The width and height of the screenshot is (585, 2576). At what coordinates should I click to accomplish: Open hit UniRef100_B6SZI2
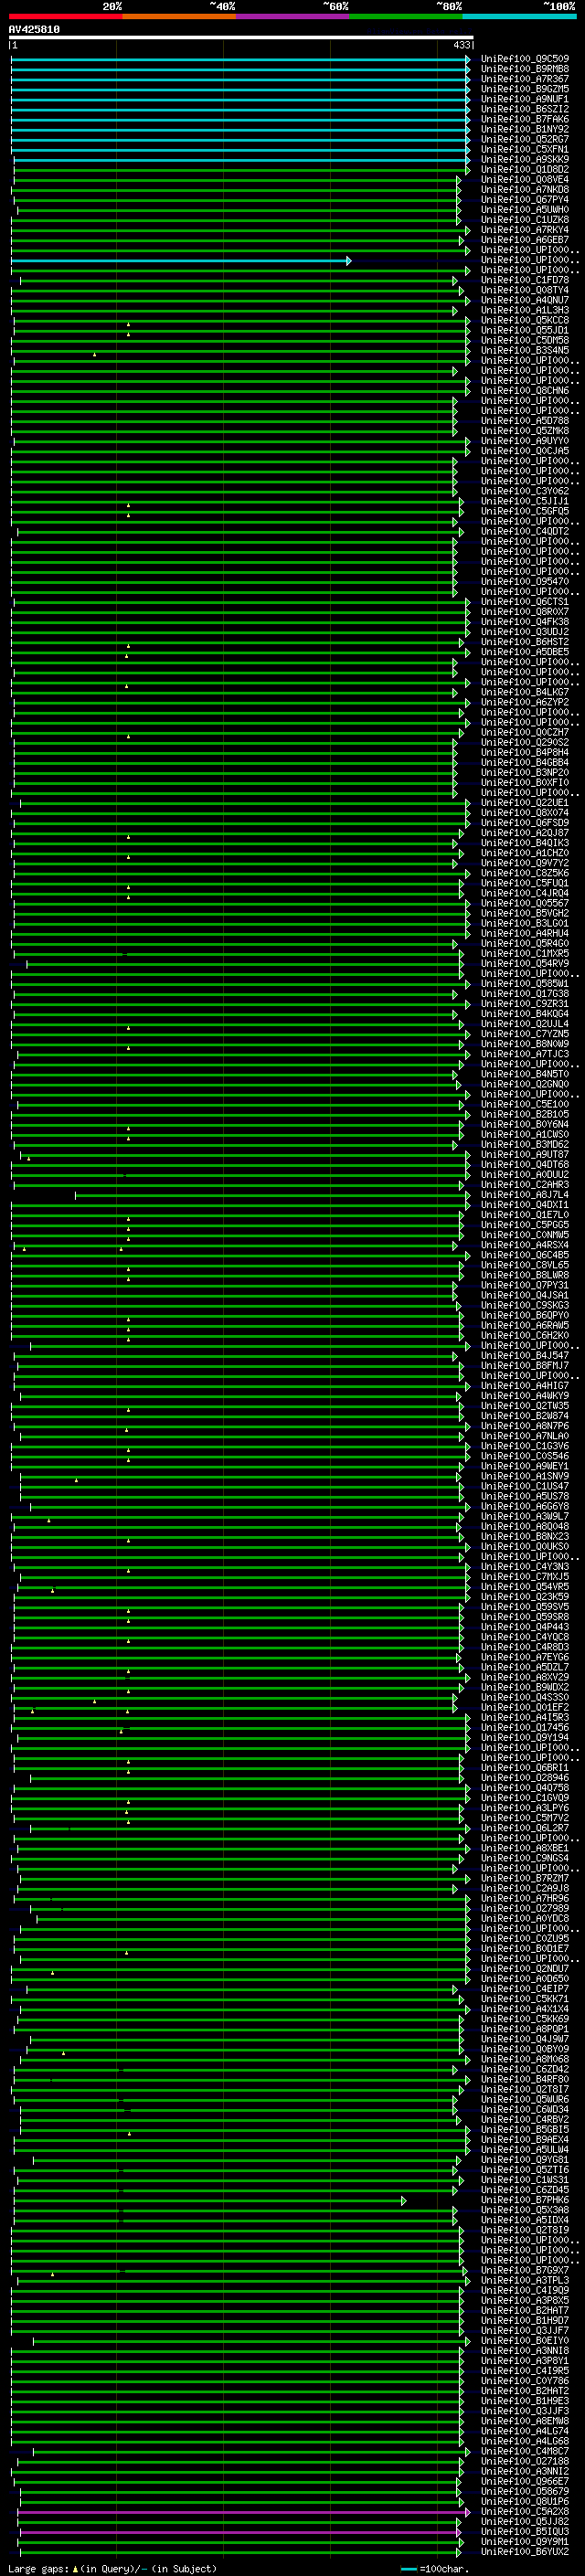(524, 109)
